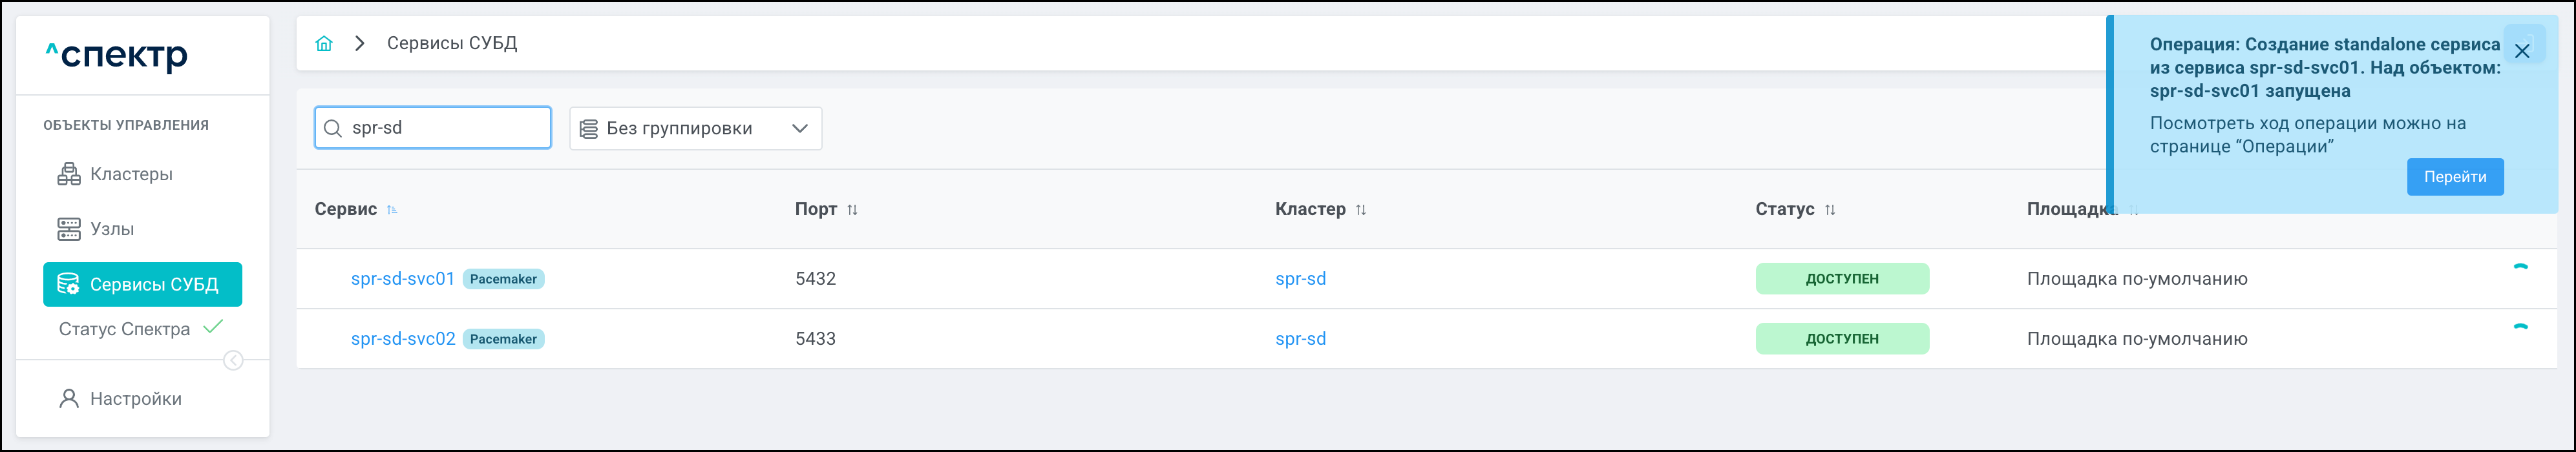
Task: Dismiss the operation notification
Action: tap(2522, 51)
